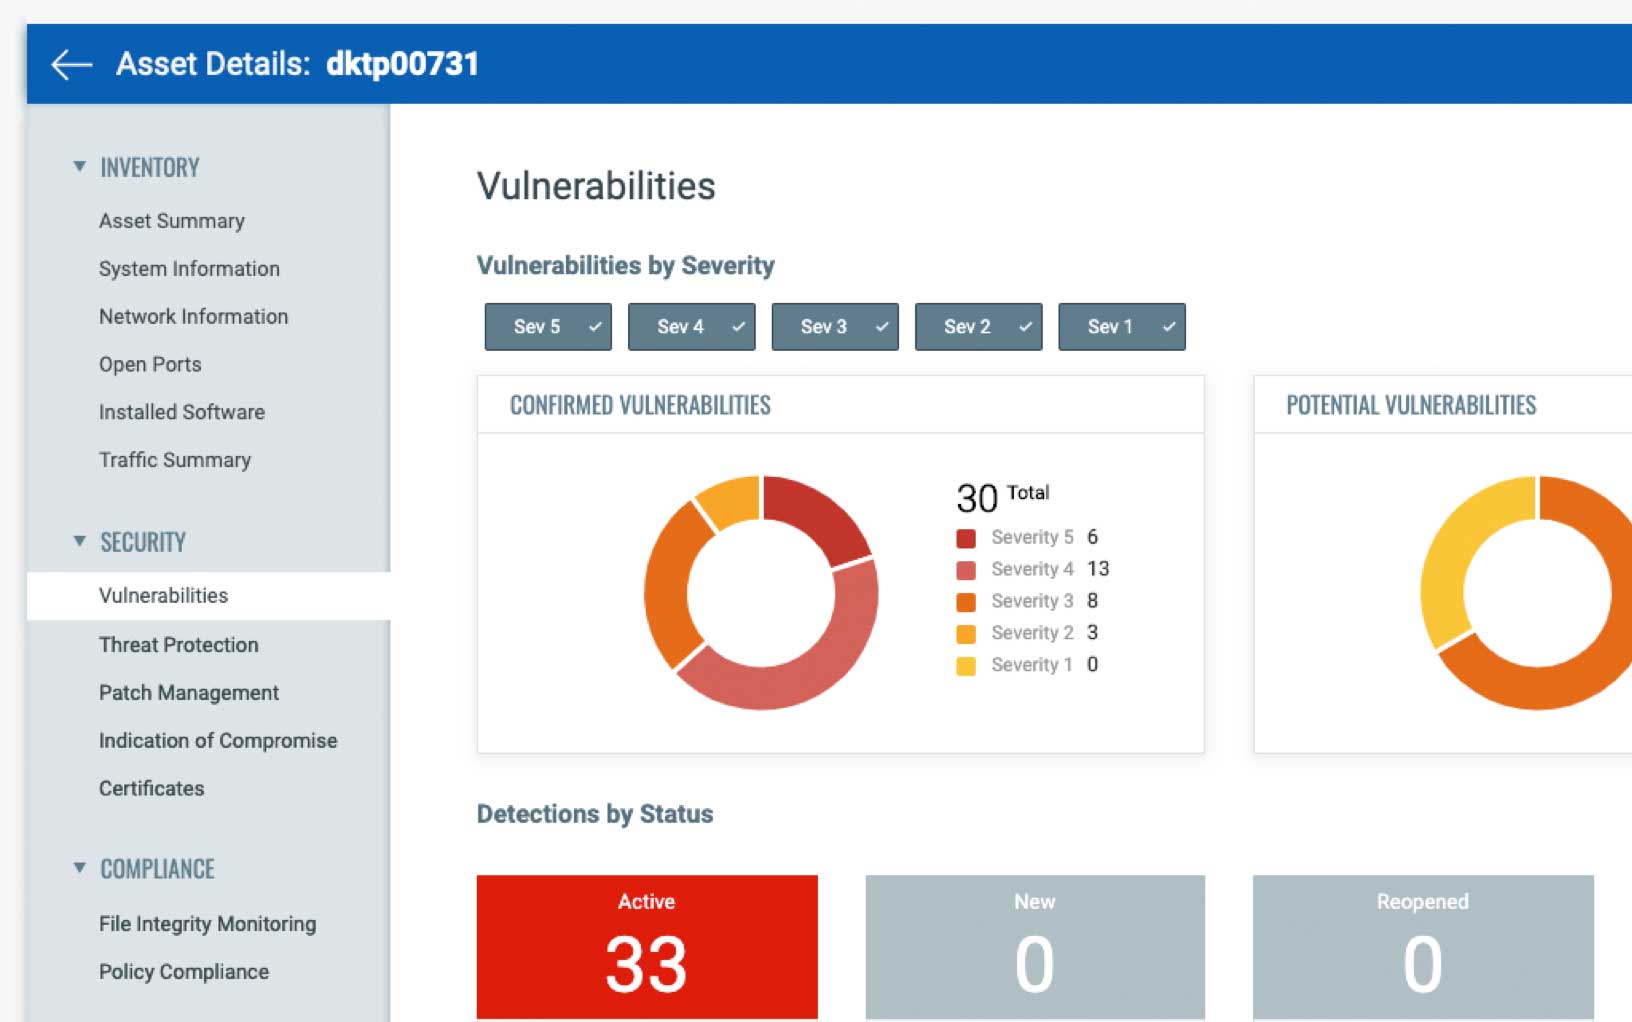
Task: View the Reopened detections card
Action: pyautogui.click(x=1422, y=945)
